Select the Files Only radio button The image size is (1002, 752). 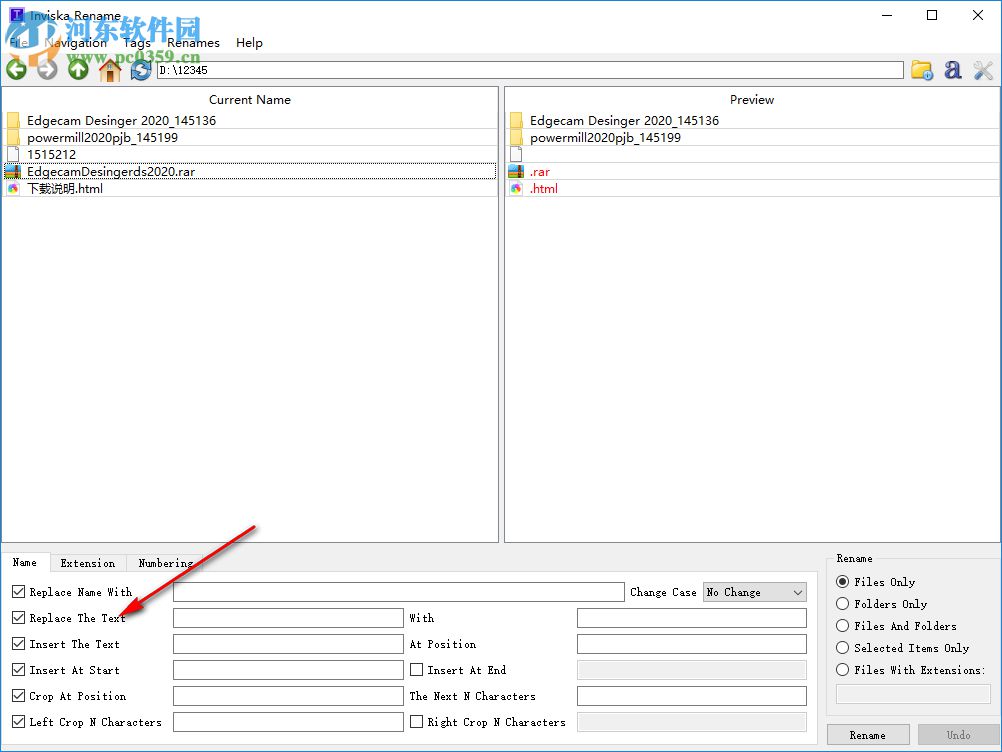coord(843,581)
